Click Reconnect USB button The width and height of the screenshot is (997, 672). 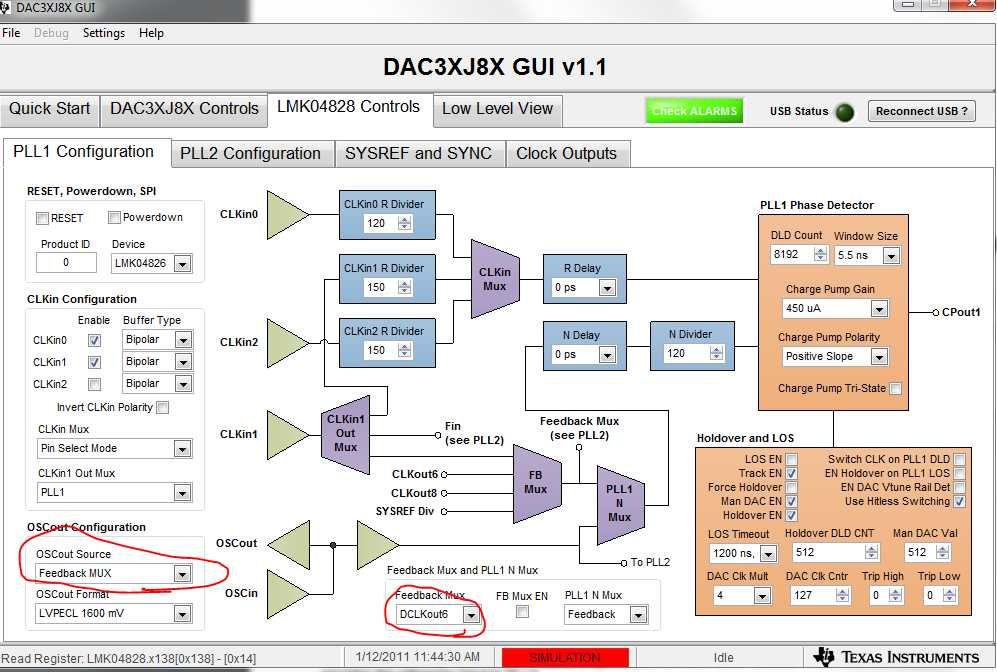pos(922,111)
